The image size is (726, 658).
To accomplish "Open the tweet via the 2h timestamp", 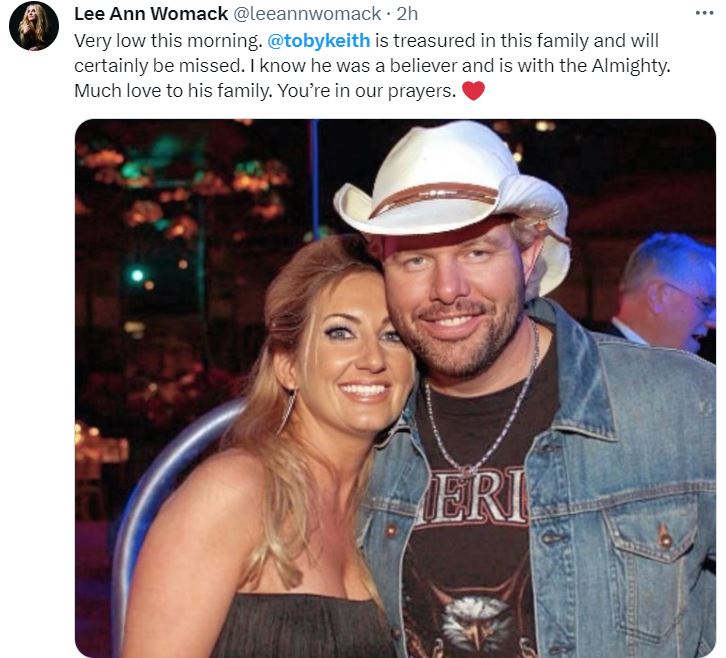I will tap(407, 14).
